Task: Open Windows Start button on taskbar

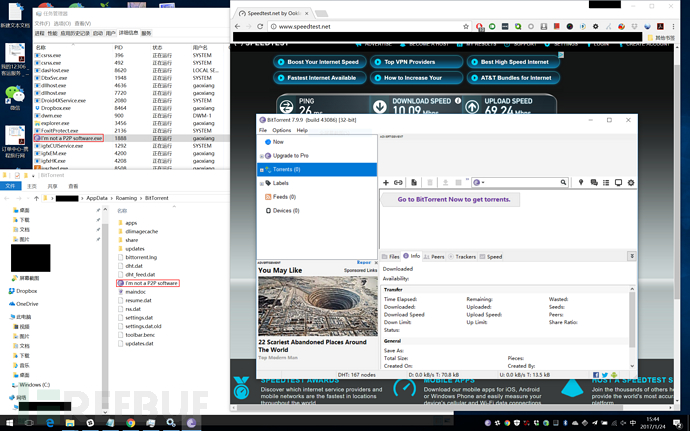Action: (x=9, y=423)
